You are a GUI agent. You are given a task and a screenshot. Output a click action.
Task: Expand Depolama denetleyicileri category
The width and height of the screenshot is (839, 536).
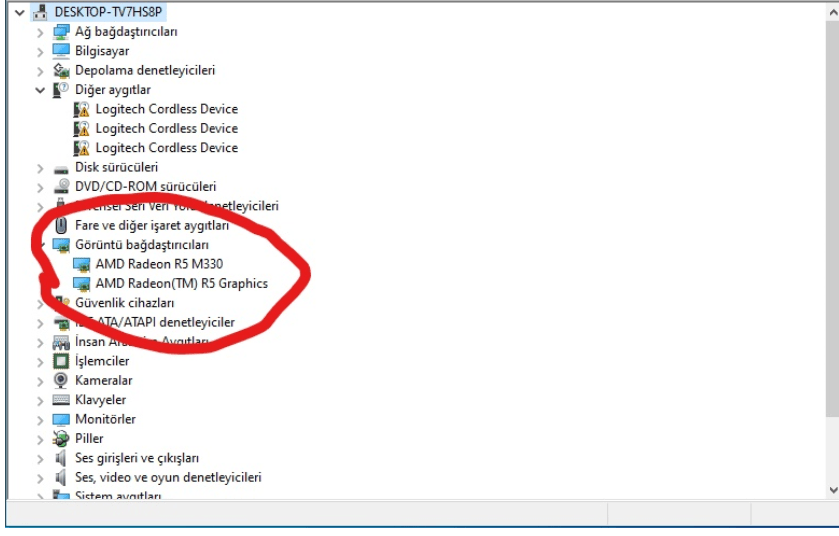point(40,71)
